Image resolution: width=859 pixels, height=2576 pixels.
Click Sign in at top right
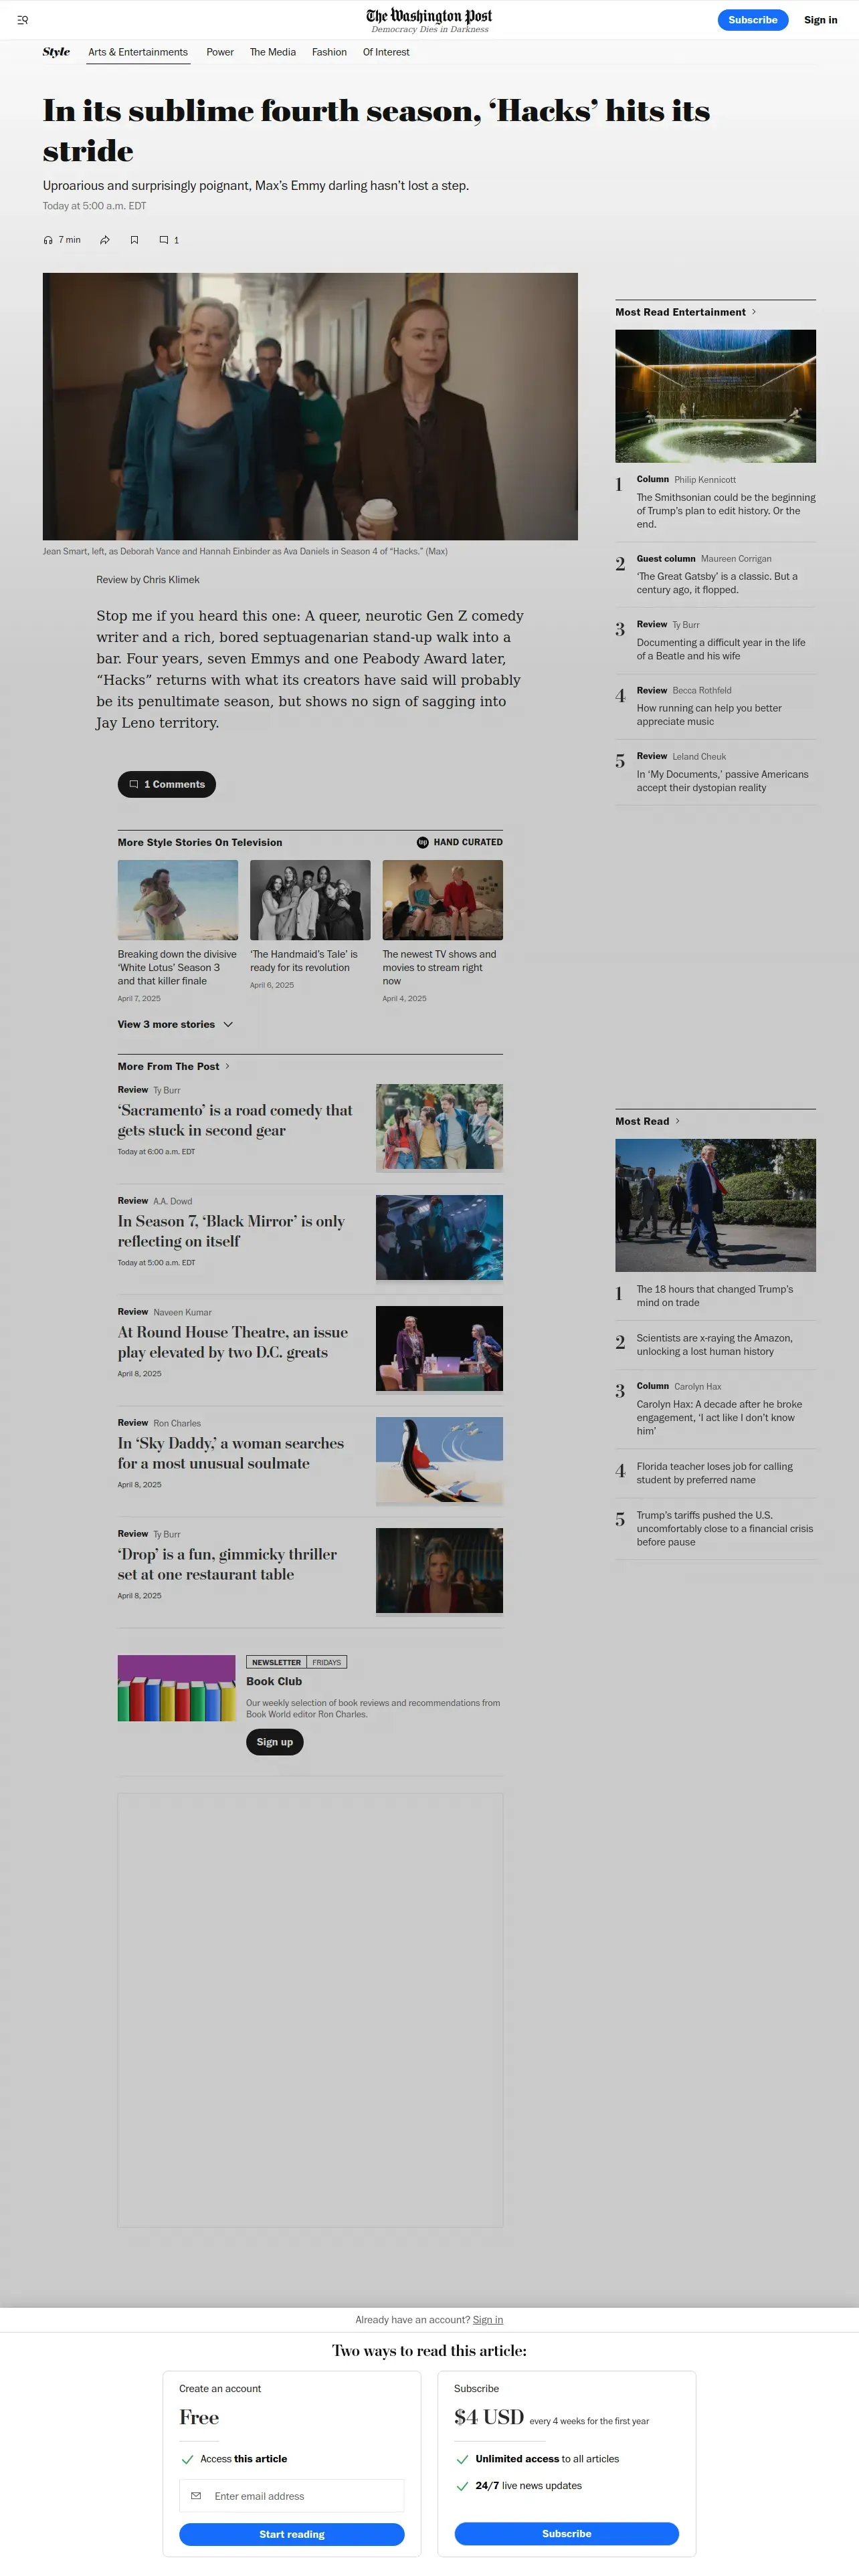821,20
